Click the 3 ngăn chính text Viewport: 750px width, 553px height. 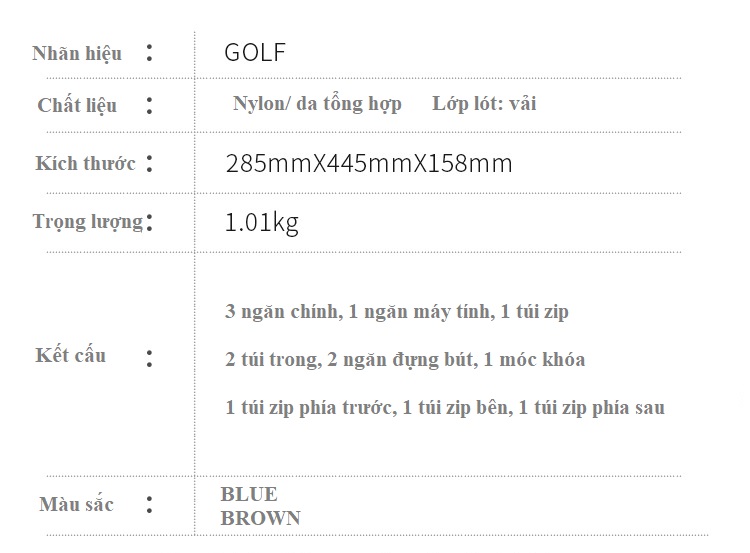(280, 312)
